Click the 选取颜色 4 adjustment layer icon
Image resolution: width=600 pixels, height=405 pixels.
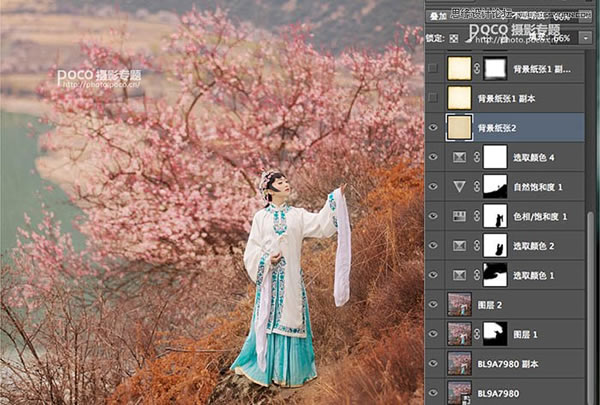click(459, 157)
